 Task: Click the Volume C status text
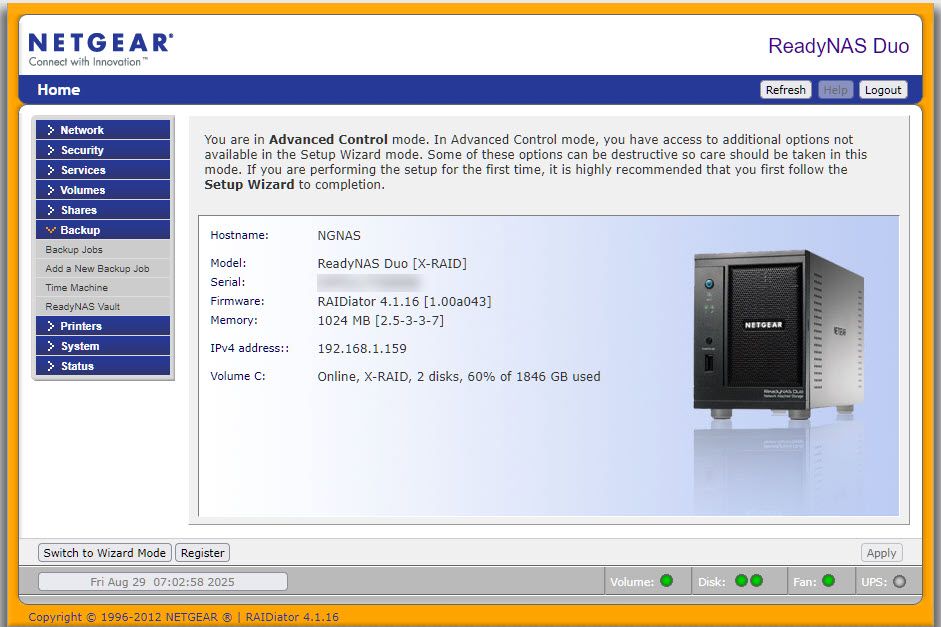tap(458, 377)
